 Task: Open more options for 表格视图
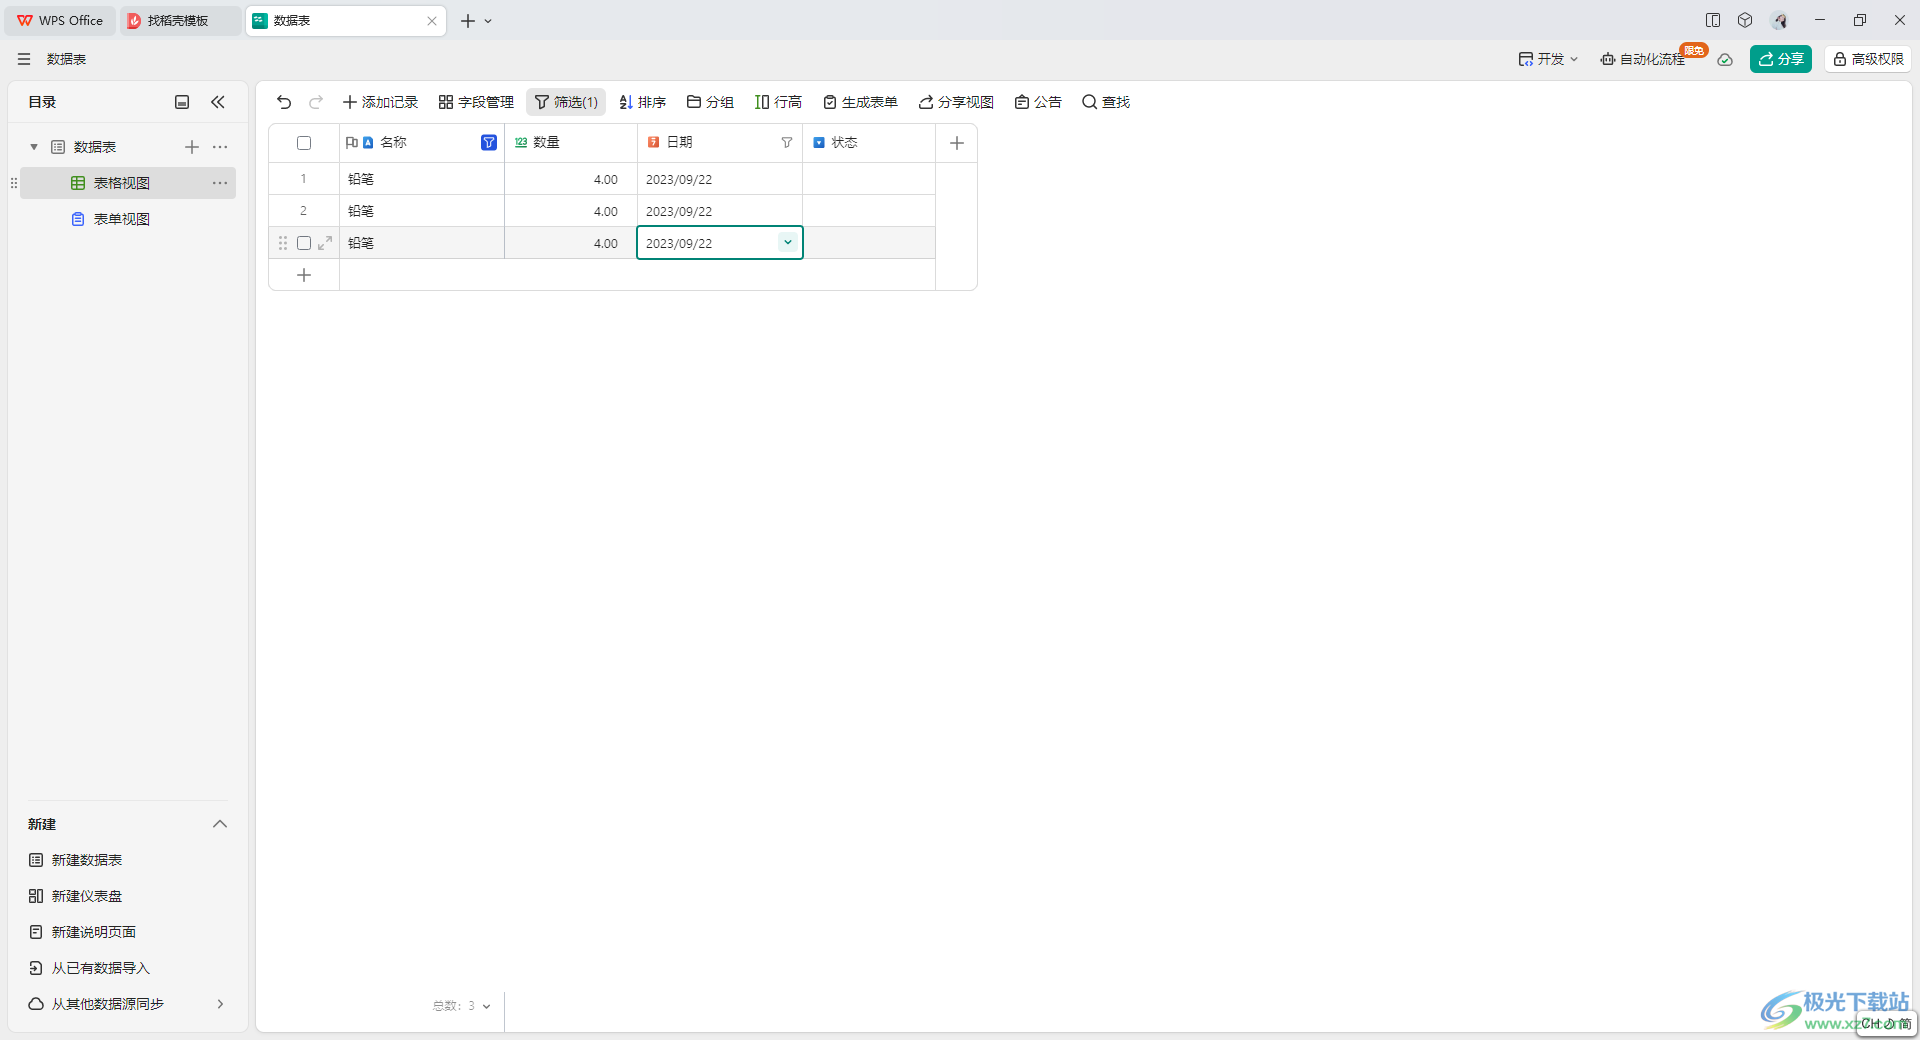(x=220, y=183)
